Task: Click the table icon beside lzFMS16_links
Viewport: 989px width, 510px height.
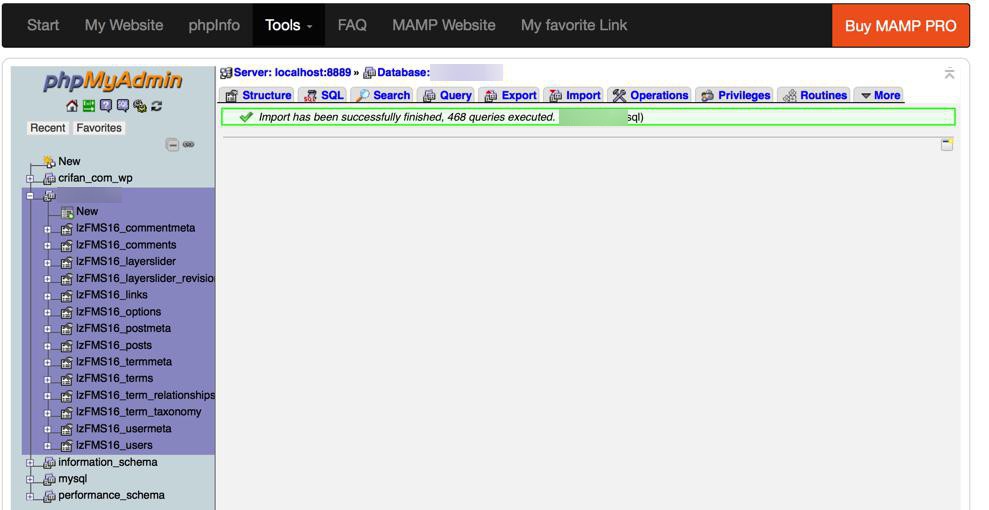Action: pyautogui.click(x=66, y=296)
